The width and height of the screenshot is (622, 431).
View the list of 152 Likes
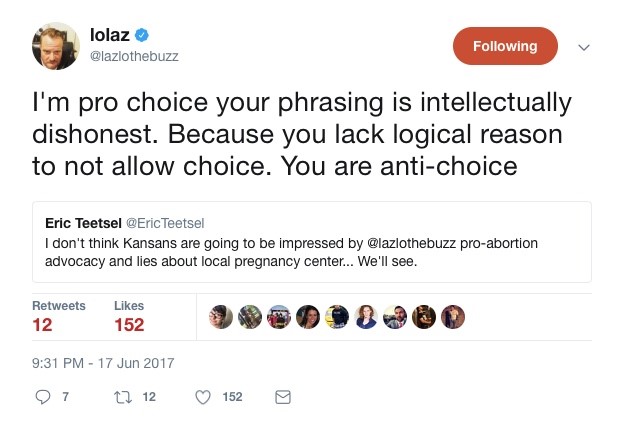[x=128, y=316]
